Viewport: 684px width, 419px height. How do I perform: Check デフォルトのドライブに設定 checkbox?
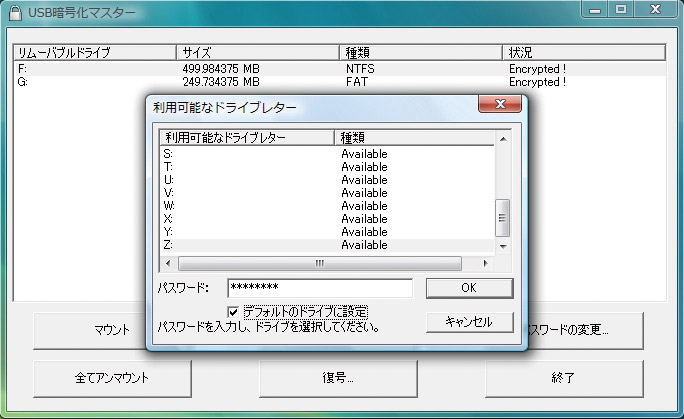click(233, 312)
